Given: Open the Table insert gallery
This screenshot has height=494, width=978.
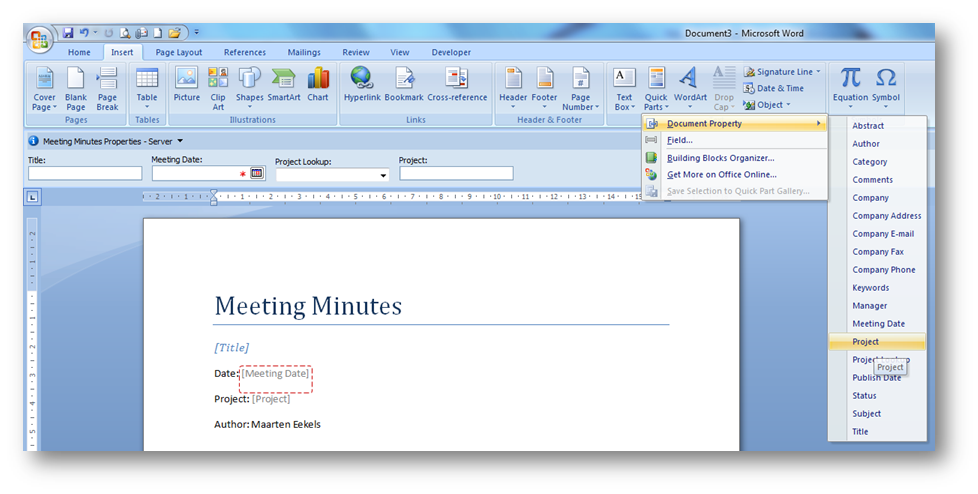Looking at the screenshot, I should [x=147, y=89].
